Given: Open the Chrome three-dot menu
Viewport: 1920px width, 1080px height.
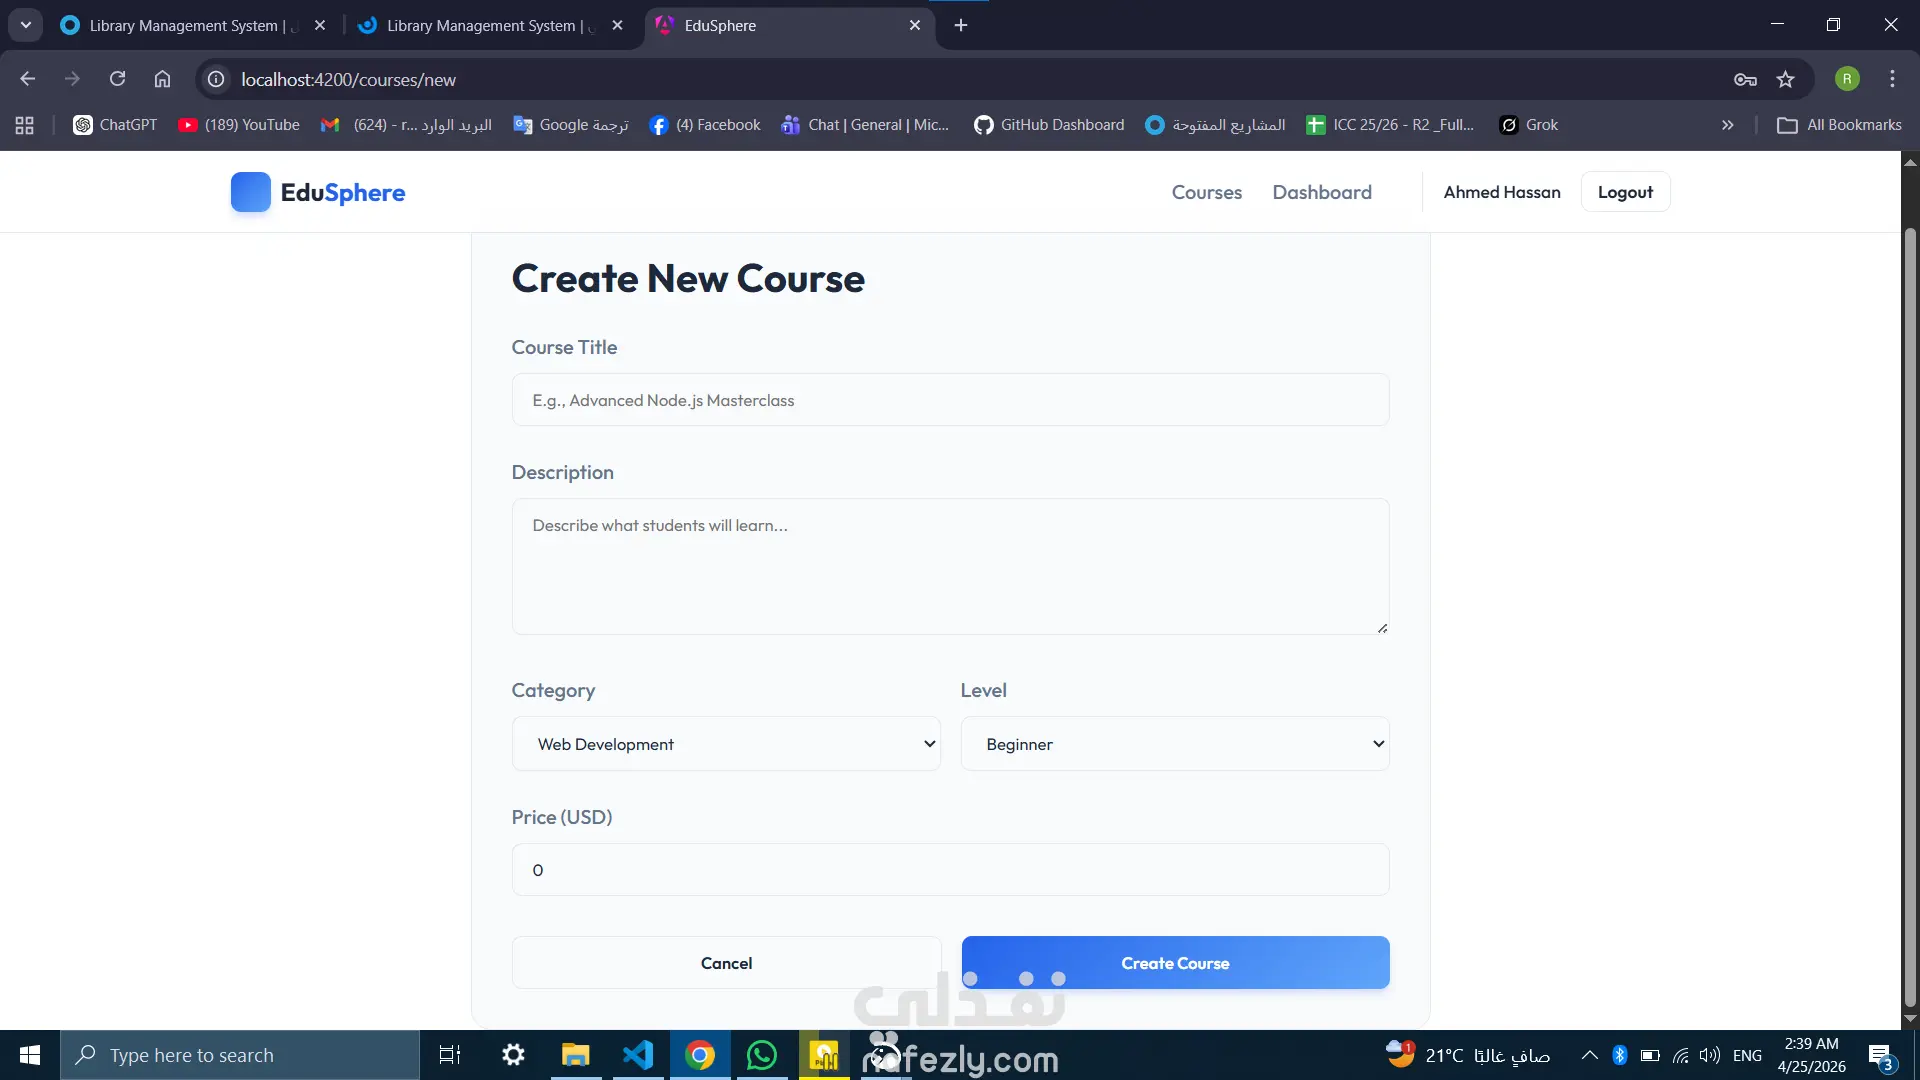Looking at the screenshot, I should click(x=1892, y=79).
